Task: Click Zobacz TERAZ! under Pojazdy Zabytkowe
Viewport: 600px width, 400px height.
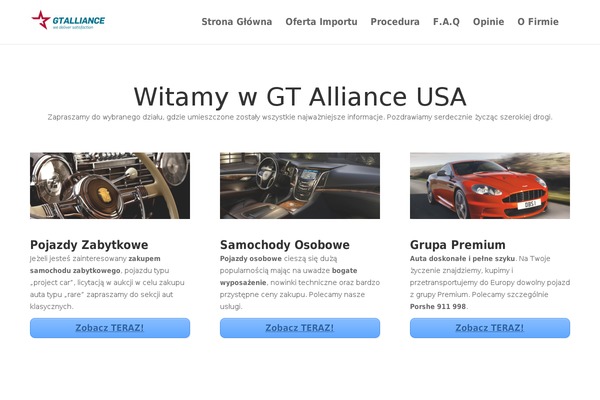Action: coord(110,328)
